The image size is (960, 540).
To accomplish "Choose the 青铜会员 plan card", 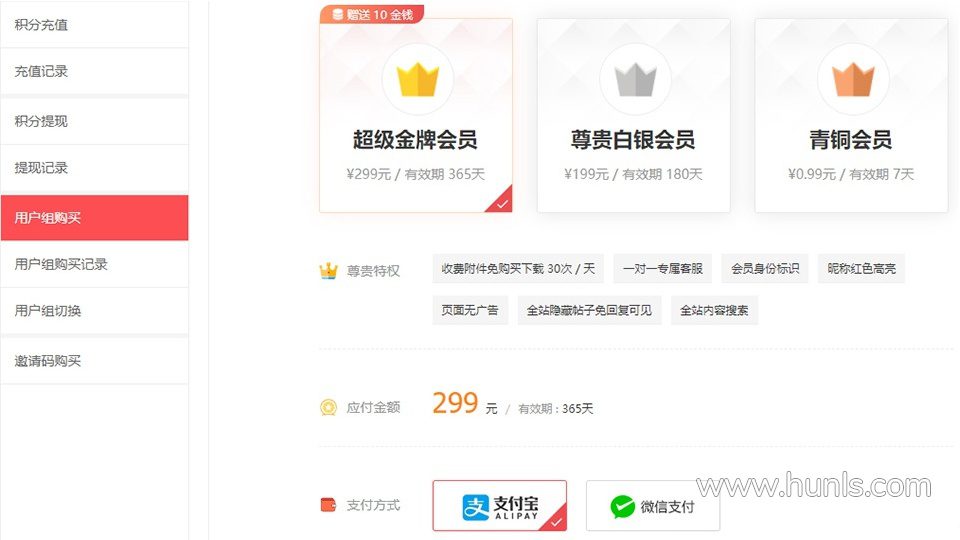I will pyautogui.click(x=852, y=116).
